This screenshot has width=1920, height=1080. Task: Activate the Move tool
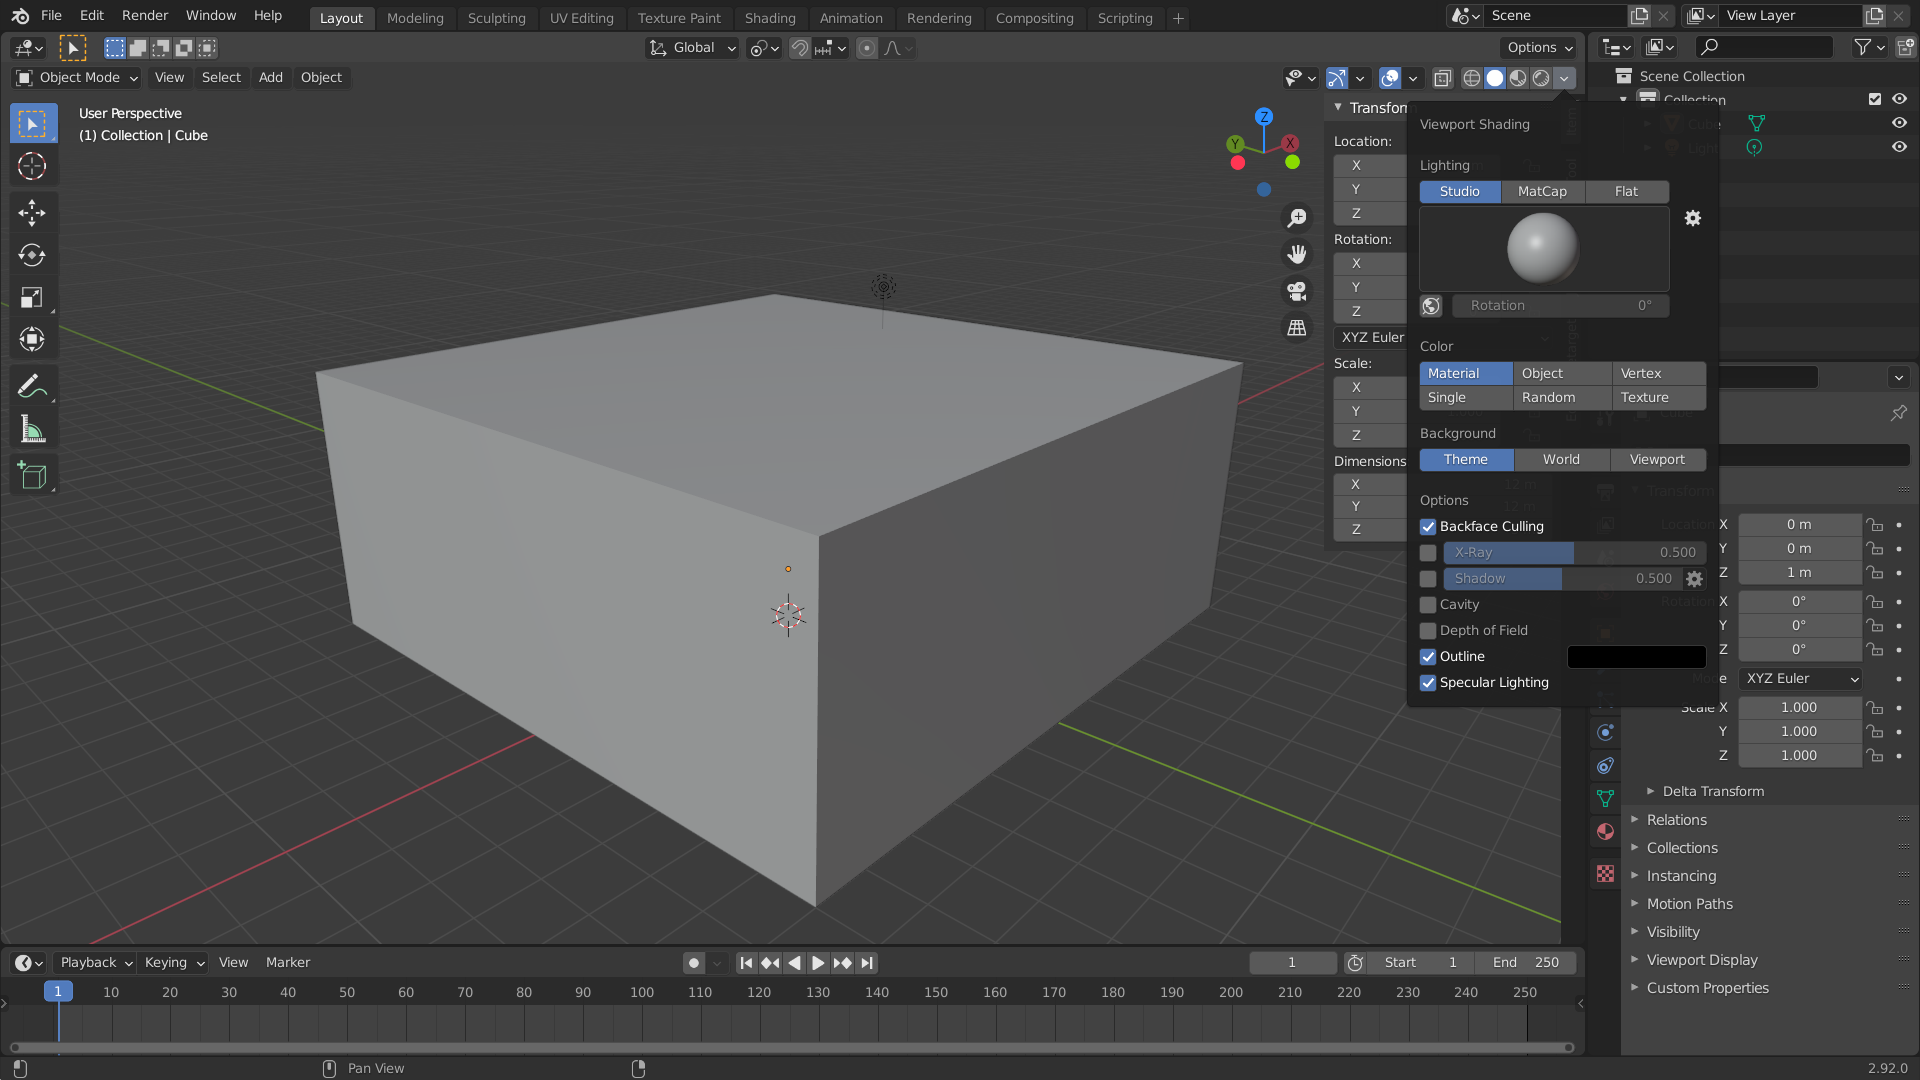coord(32,212)
